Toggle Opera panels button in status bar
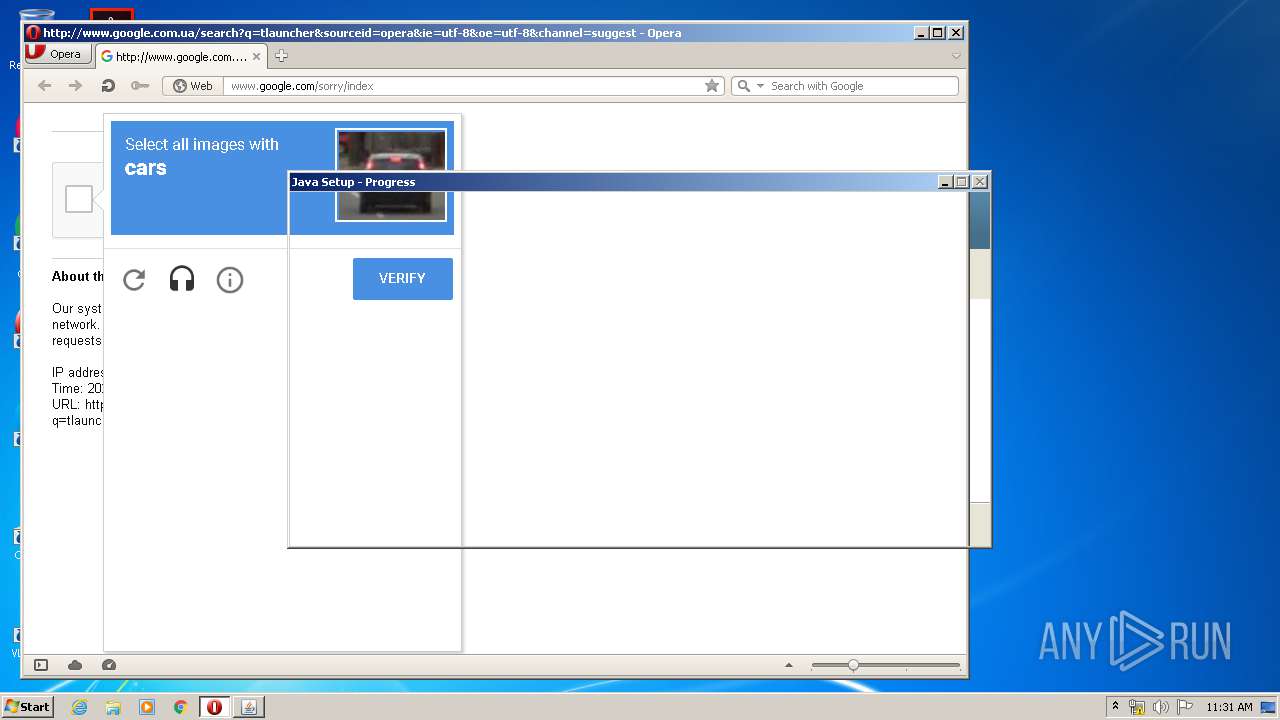The height and width of the screenshot is (720, 1280). tap(41, 665)
